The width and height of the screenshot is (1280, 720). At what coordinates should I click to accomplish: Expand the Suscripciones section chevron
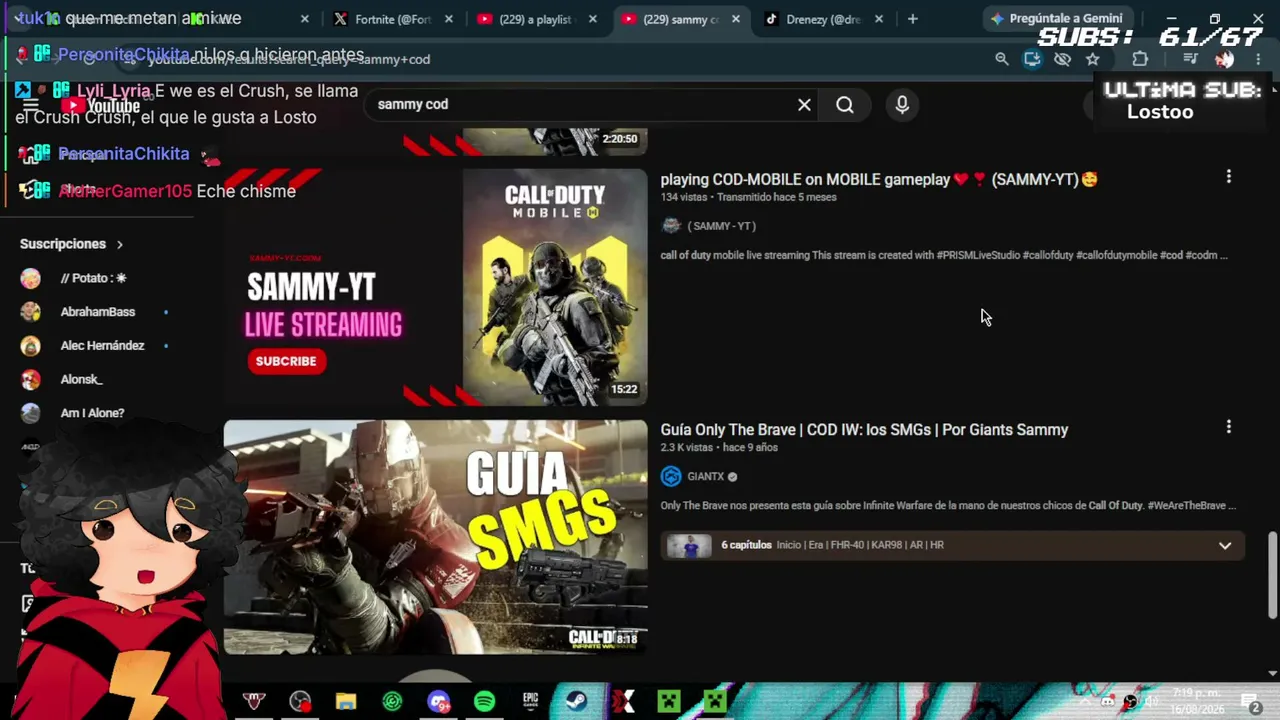point(120,244)
